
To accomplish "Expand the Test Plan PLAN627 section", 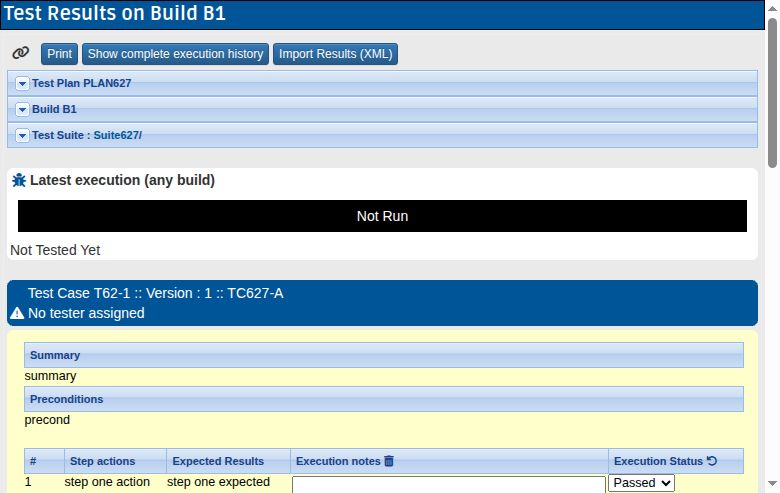I will (22, 84).
